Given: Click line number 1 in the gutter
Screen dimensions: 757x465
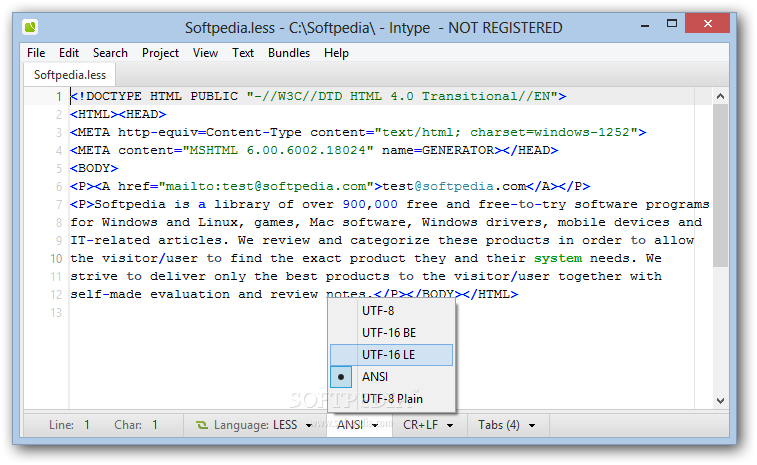Looking at the screenshot, I should point(59,97).
